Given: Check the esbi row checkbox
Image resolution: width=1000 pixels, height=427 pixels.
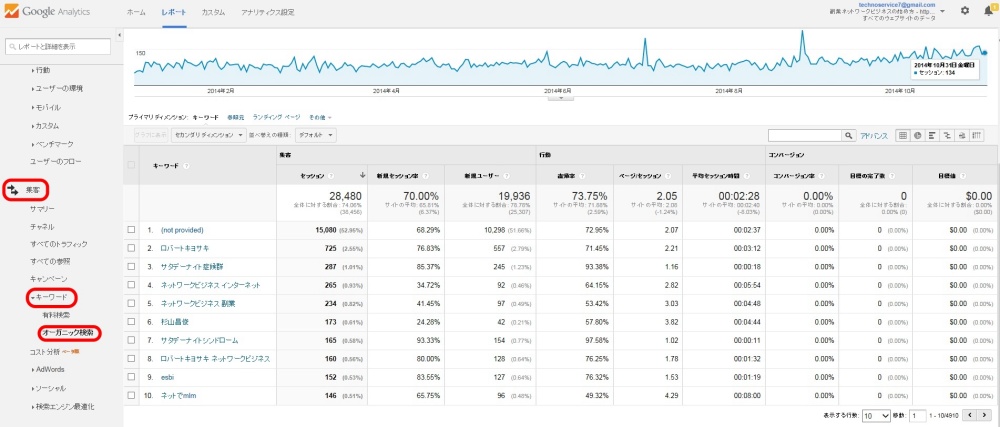Looking at the screenshot, I should click(x=131, y=377).
